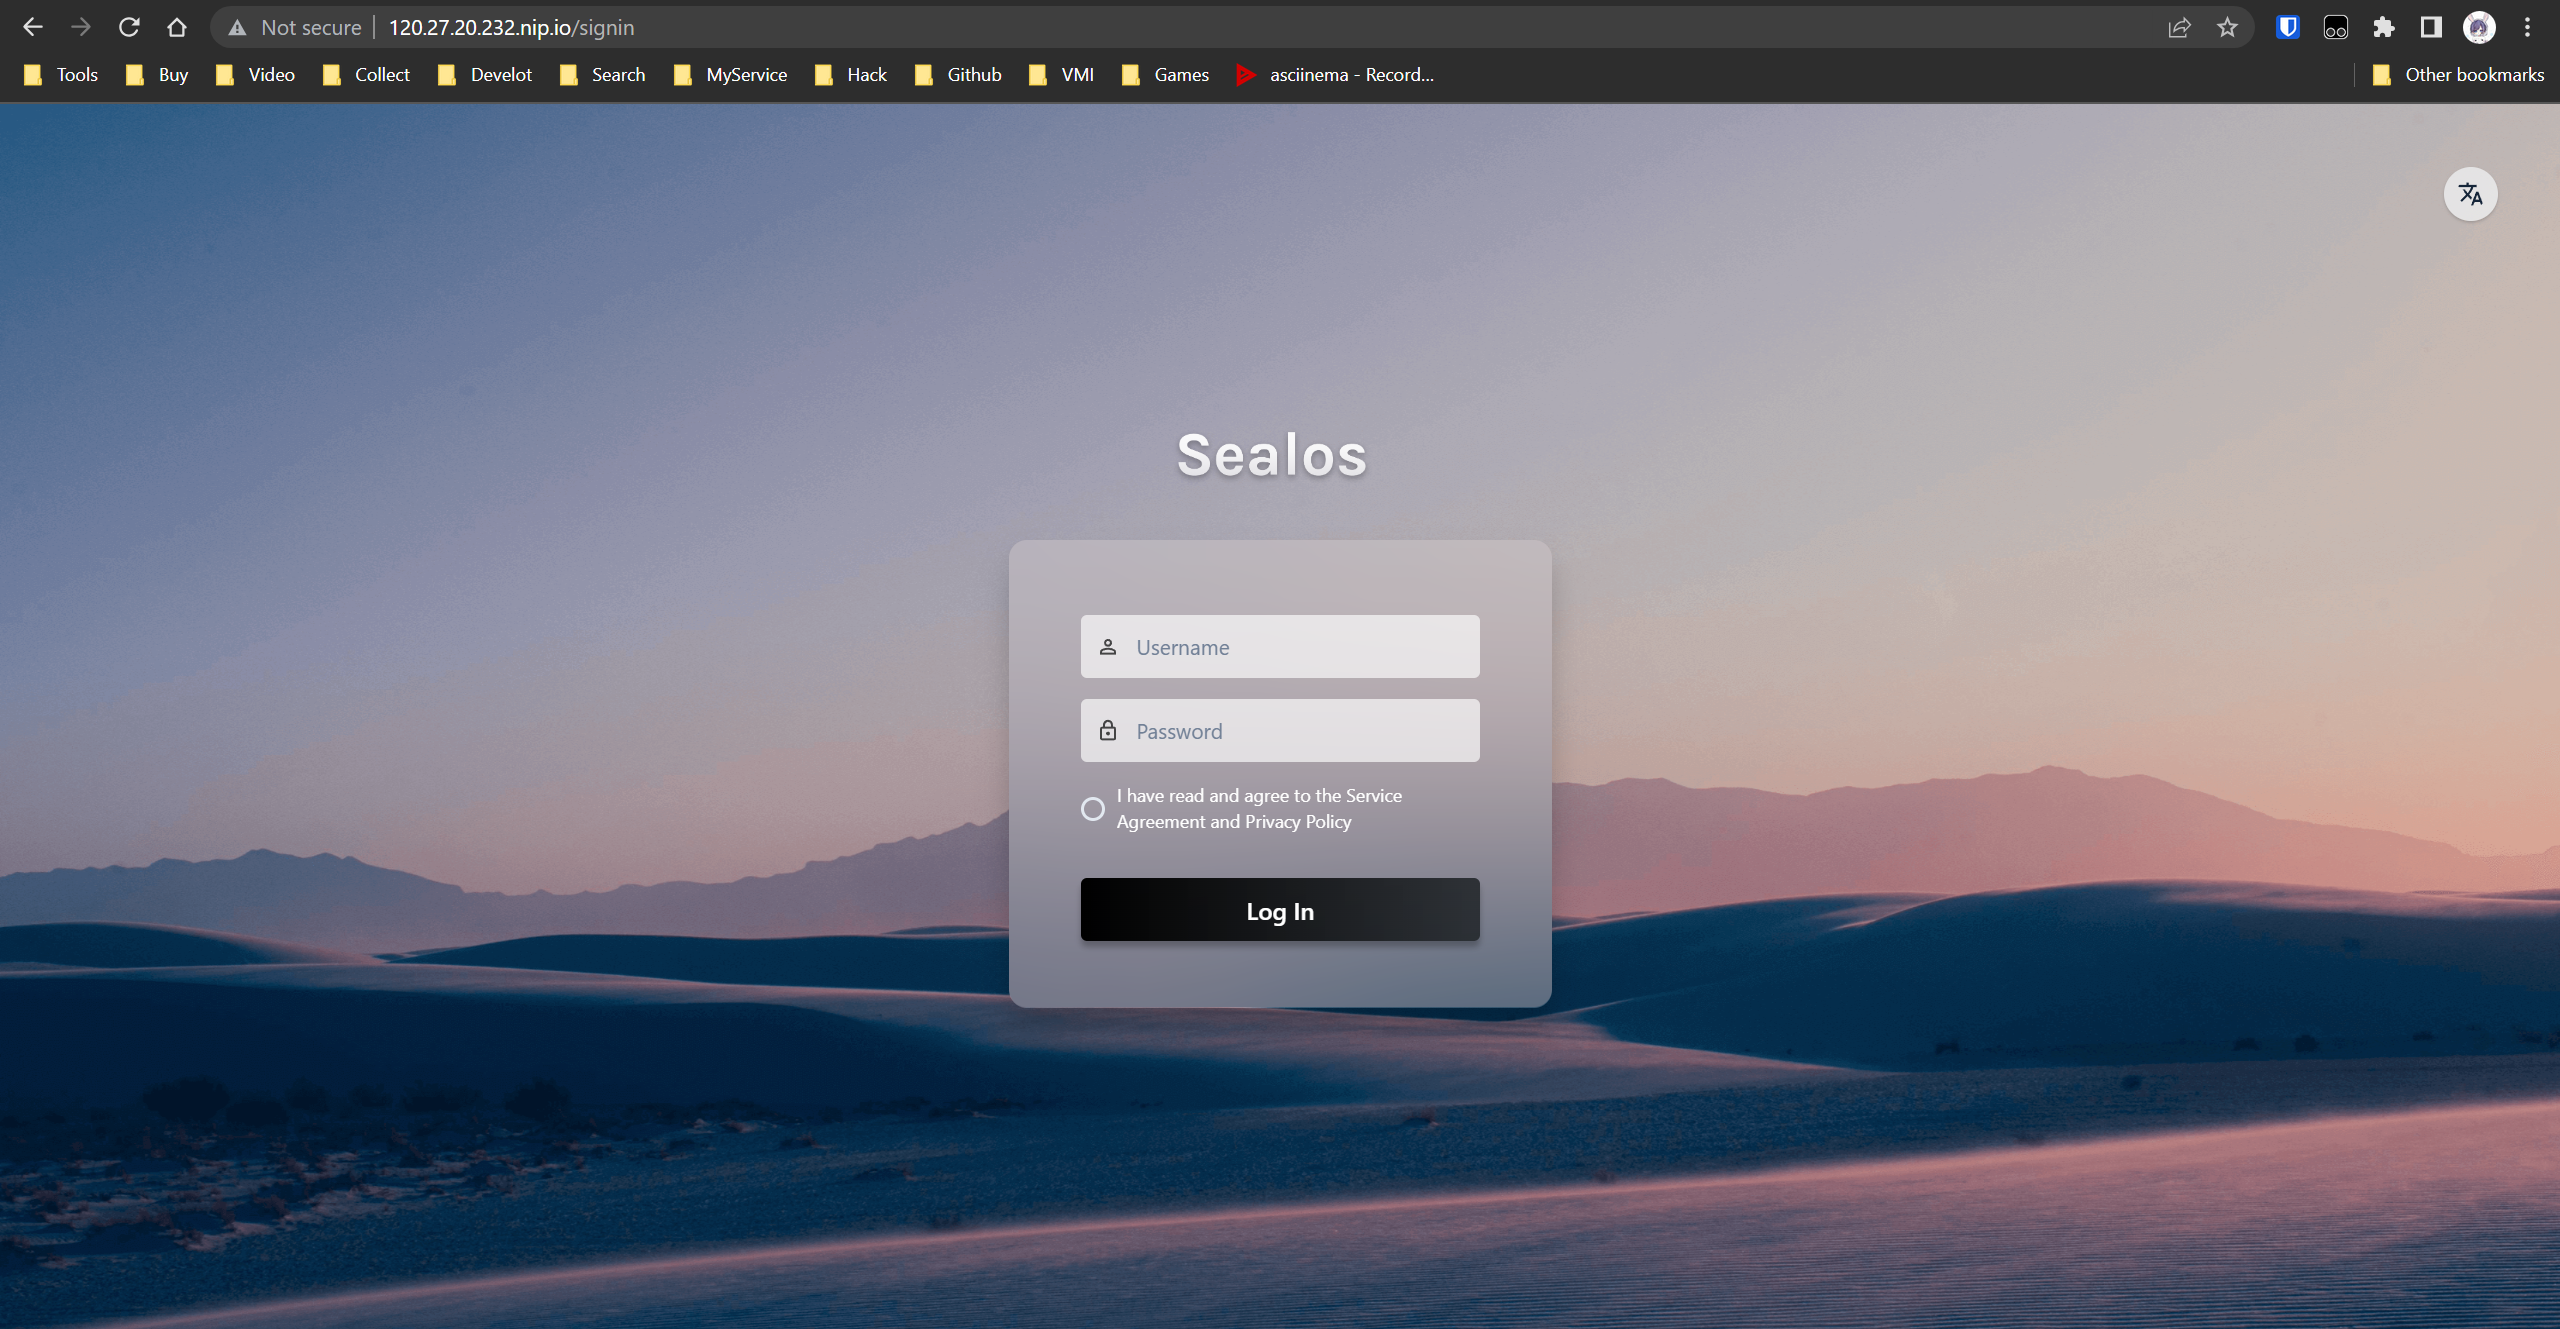Open the extensions puzzle icon

pos(2383,27)
